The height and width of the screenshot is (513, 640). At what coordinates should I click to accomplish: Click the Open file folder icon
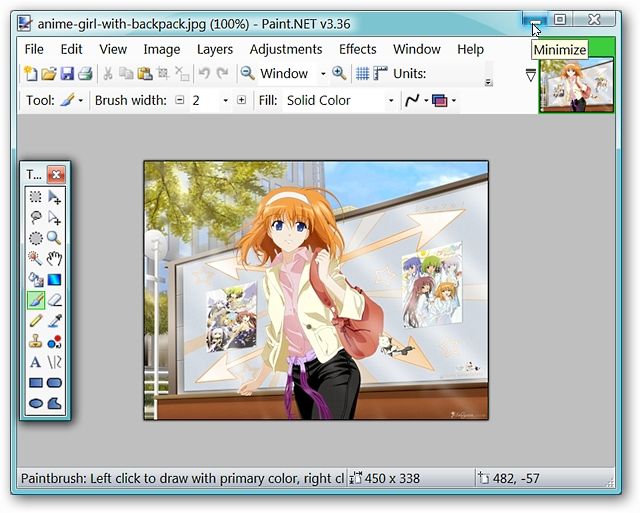tap(49, 74)
